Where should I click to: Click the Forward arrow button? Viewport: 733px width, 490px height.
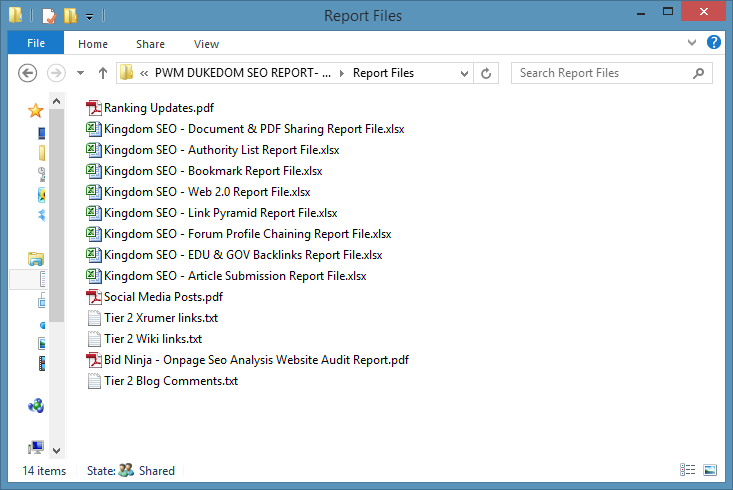(x=56, y=73)
